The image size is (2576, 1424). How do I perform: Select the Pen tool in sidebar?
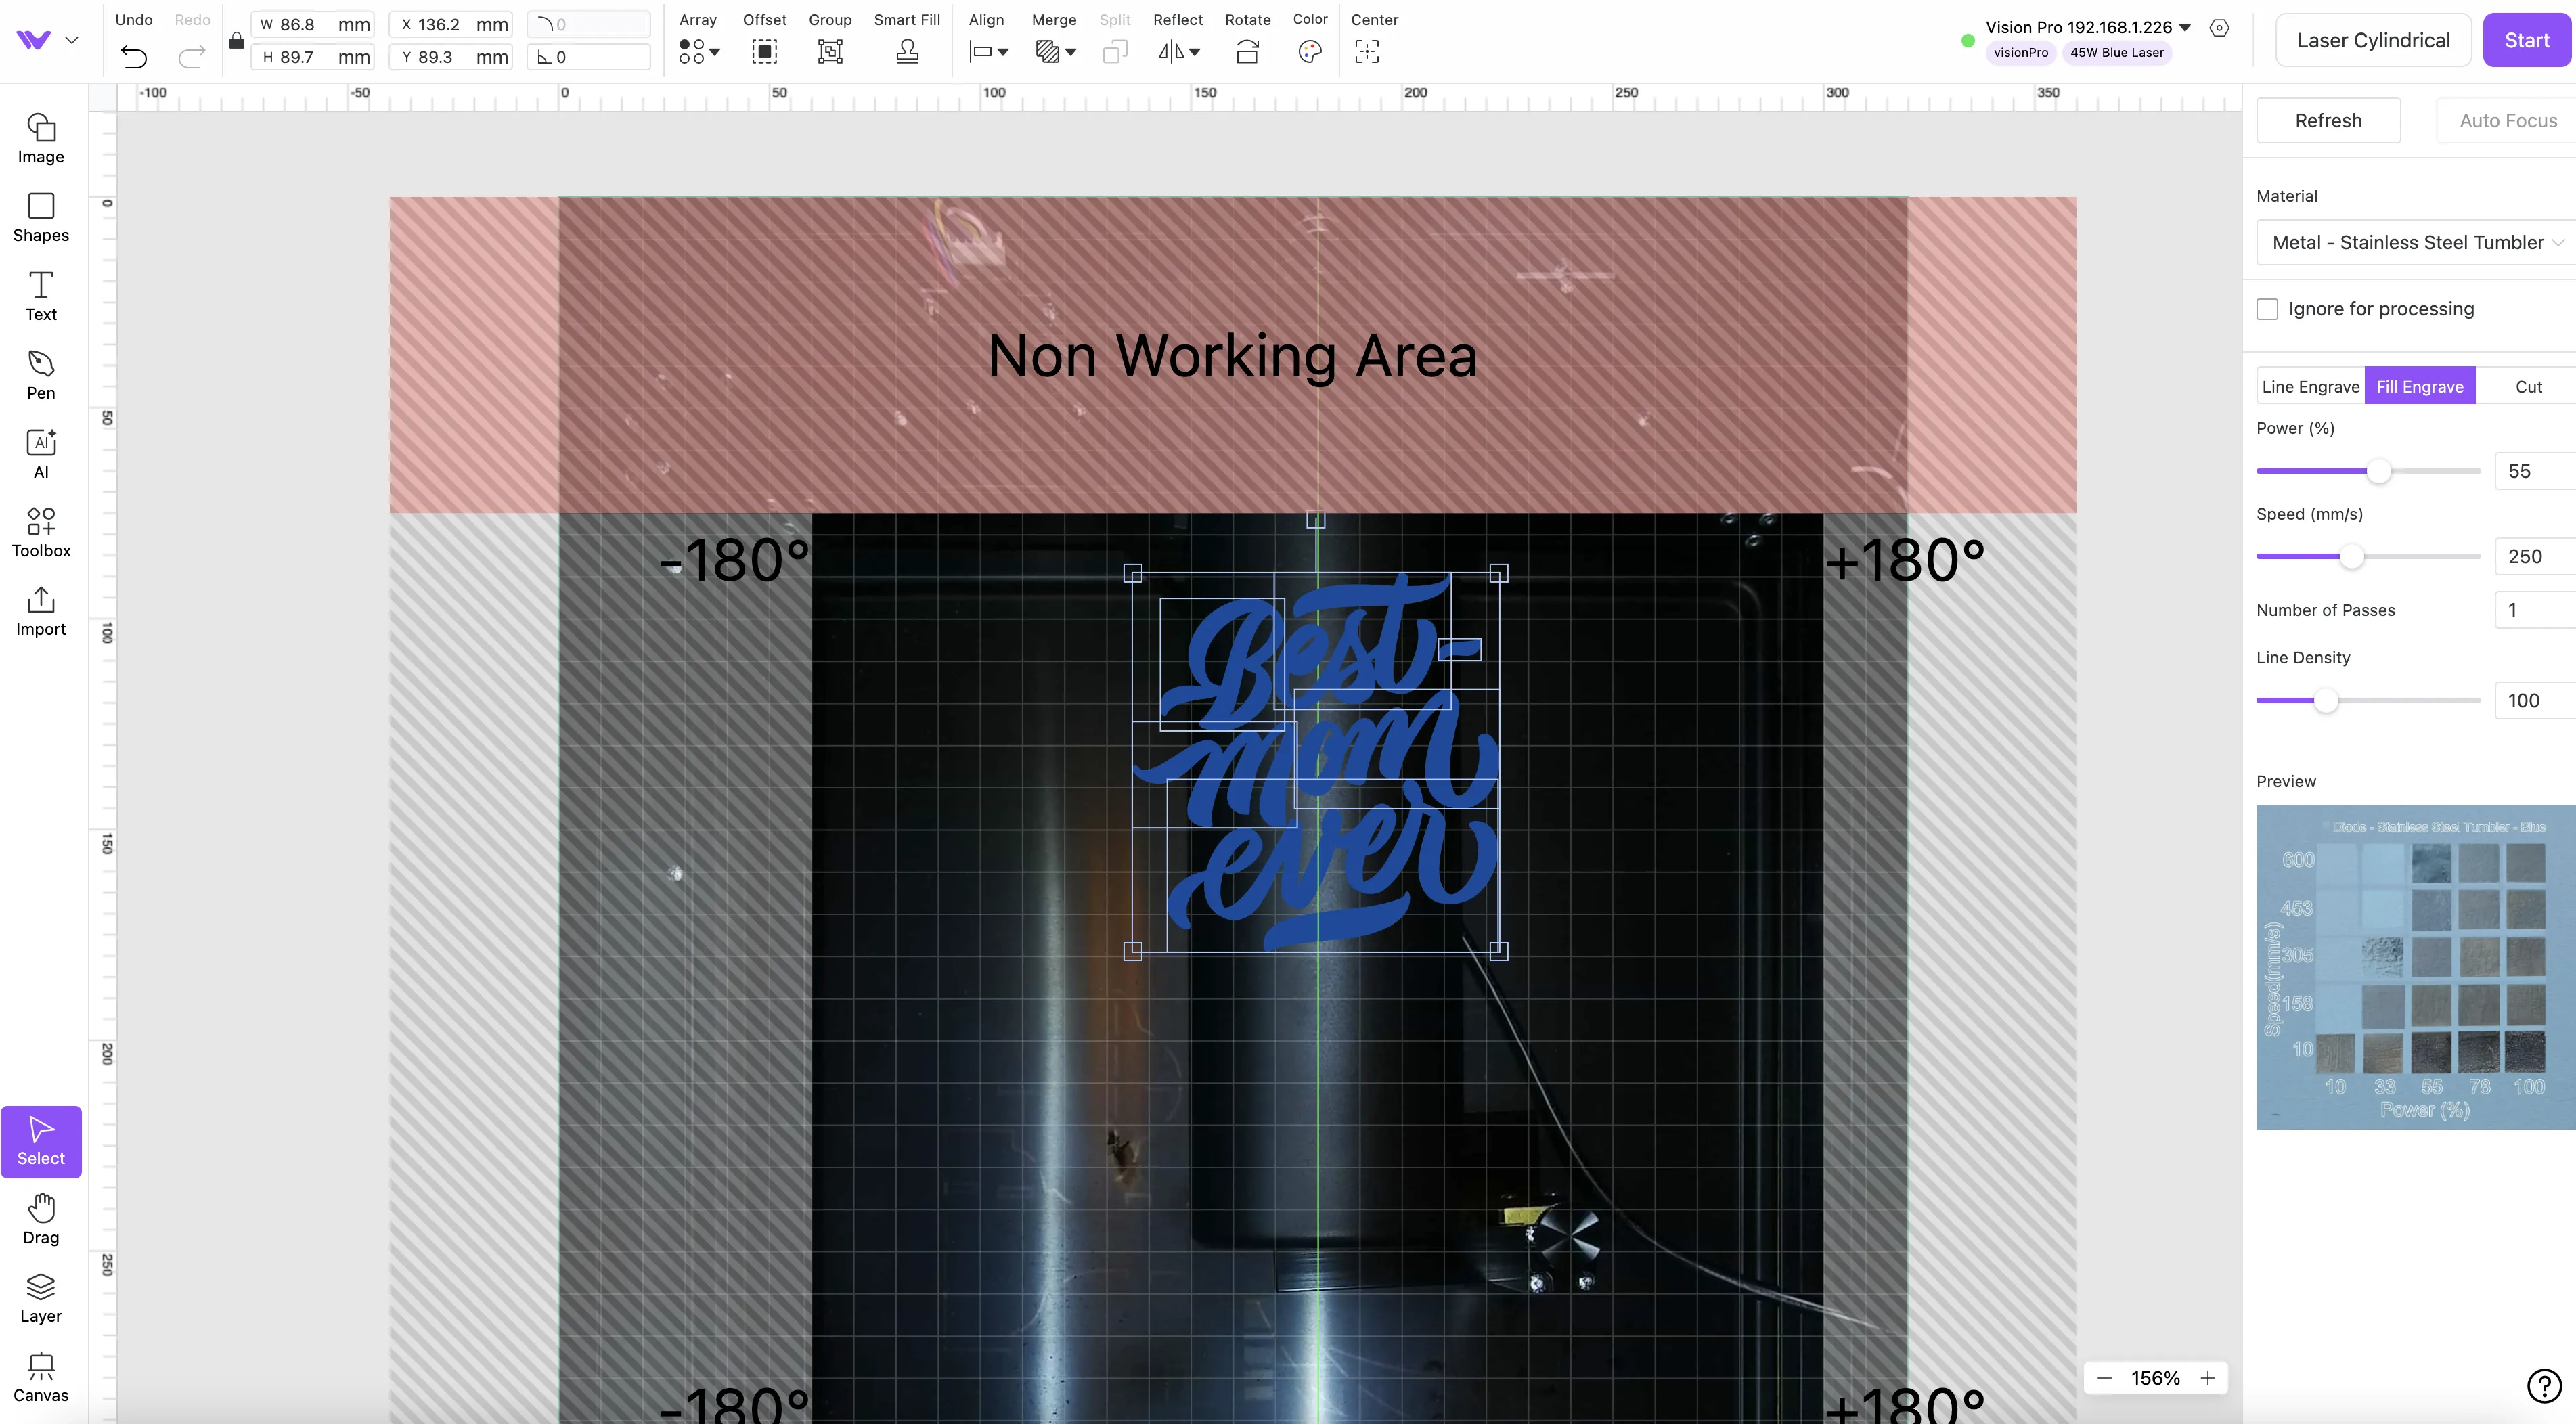[x=41, y=375]
